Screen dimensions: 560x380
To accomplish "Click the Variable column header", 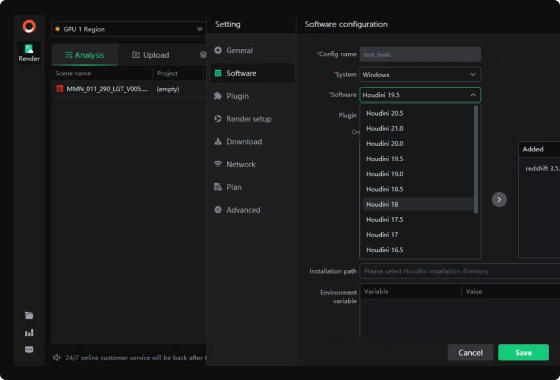I will click(376, 291).
